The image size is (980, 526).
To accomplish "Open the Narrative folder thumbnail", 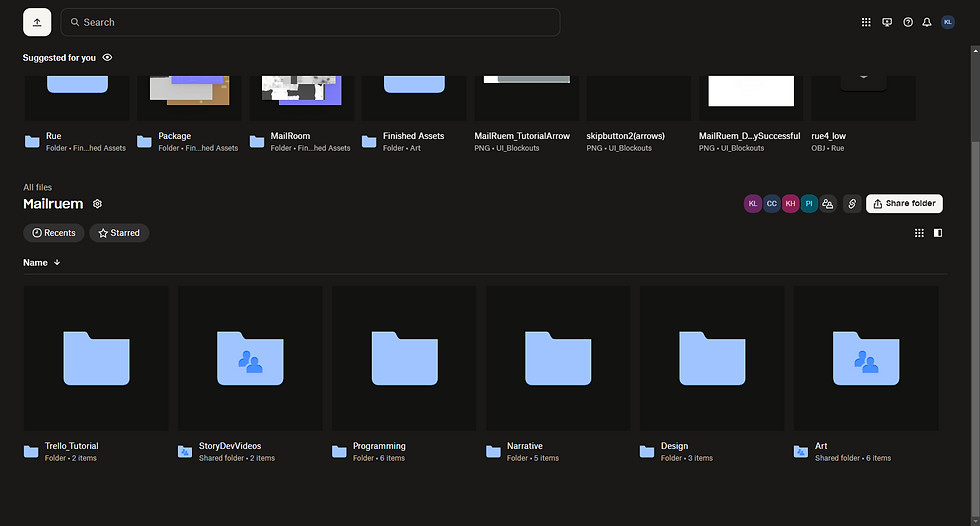I will click(558, 359).
